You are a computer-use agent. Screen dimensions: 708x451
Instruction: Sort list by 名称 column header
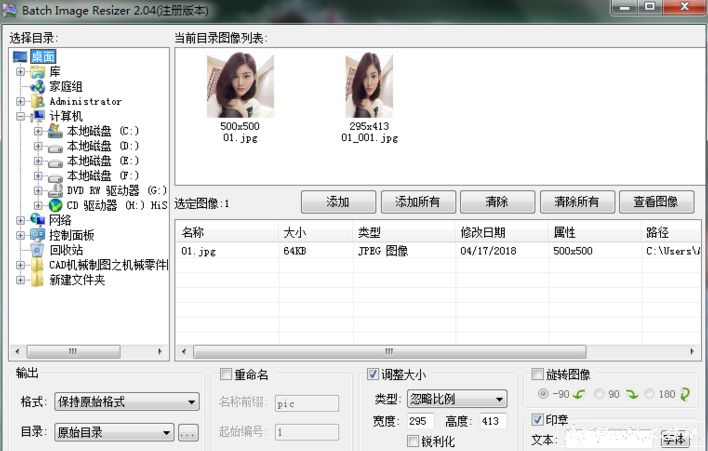[227, 232]
